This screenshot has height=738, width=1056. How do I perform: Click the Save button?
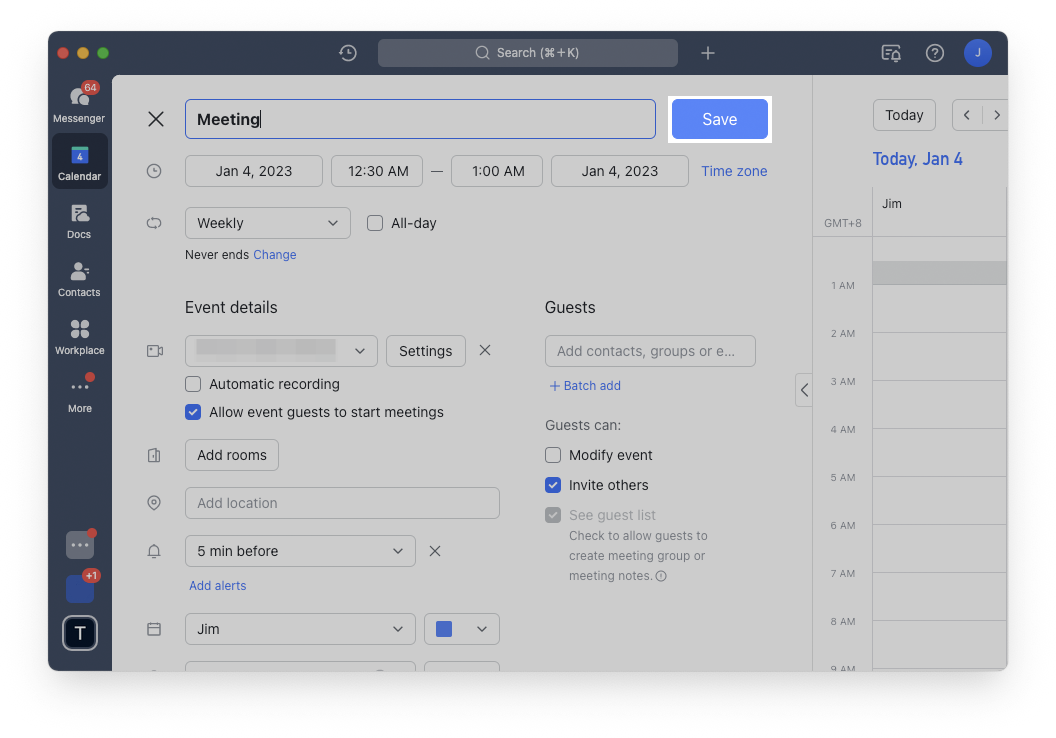click(x=719, y=119)
